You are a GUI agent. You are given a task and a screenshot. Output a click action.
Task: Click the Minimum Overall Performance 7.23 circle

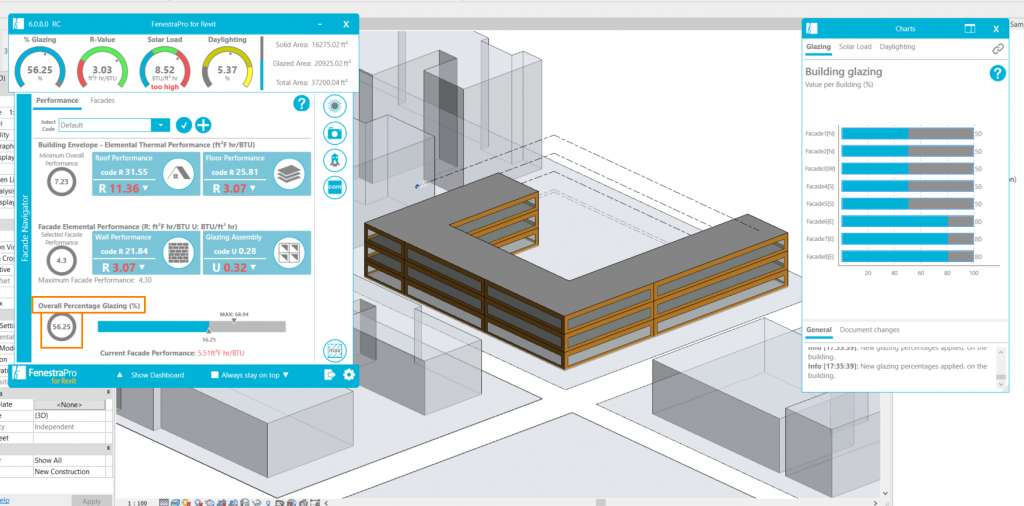tap(61, 181)
